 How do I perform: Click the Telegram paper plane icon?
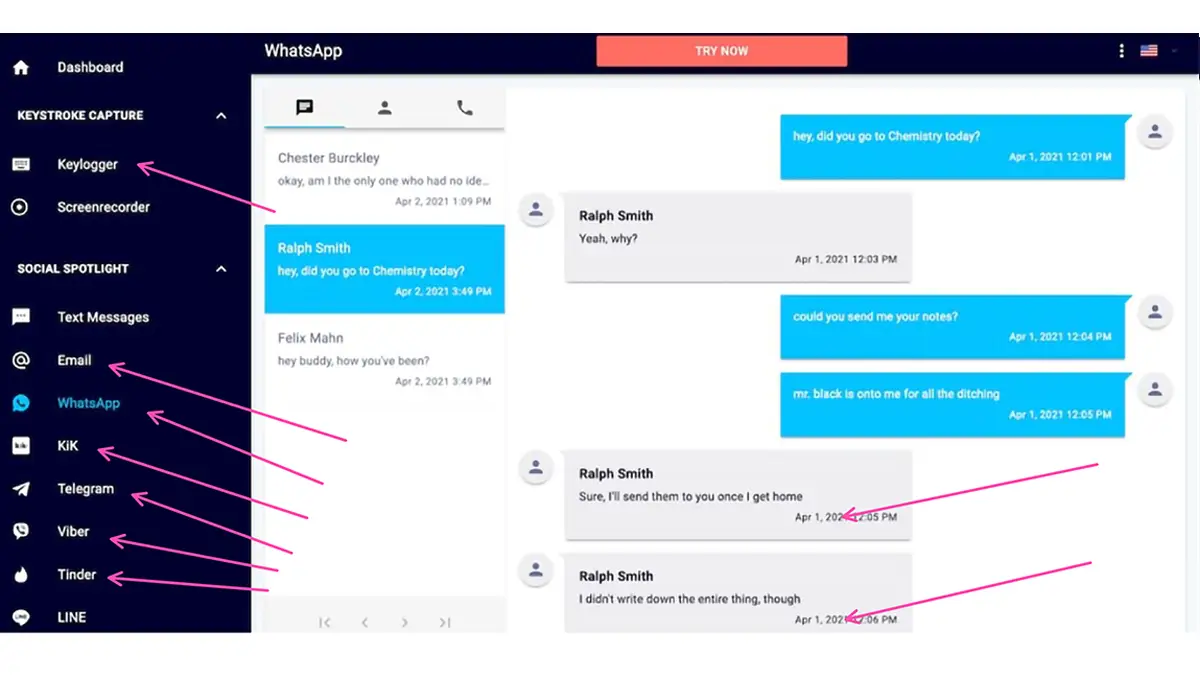[21, 489]
